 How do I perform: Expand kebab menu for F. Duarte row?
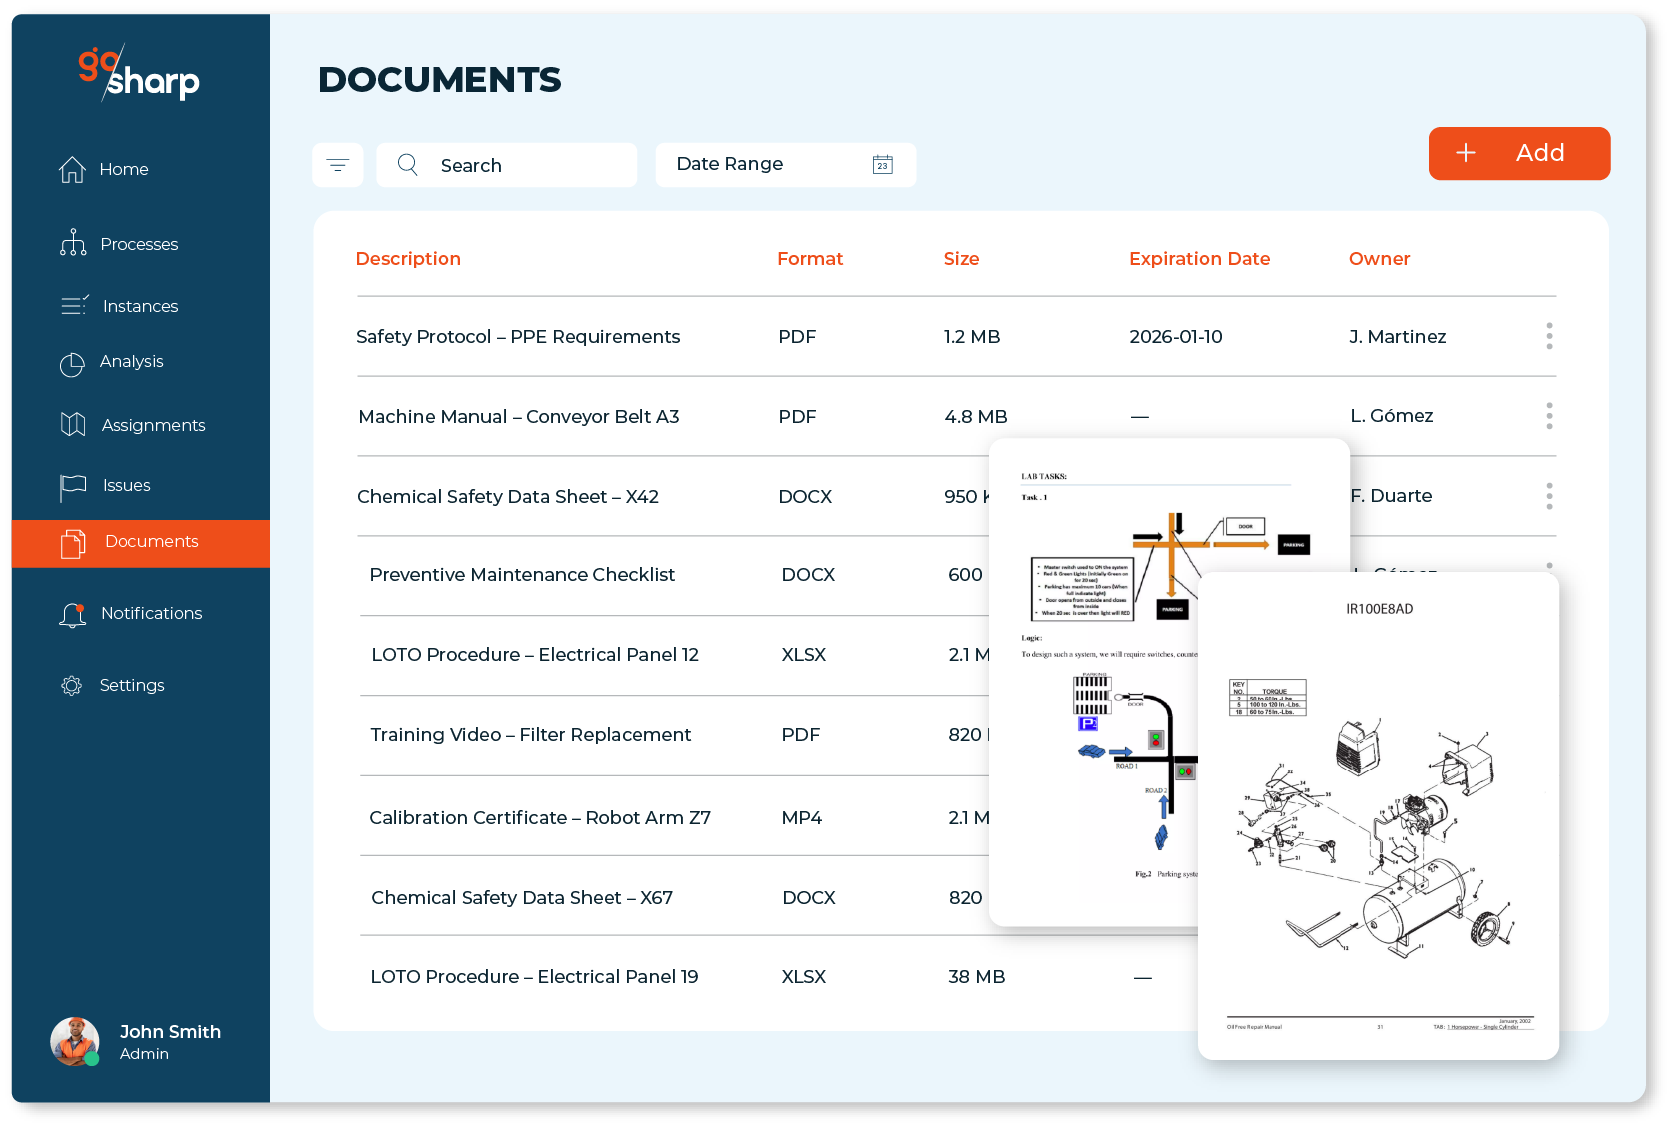click(1549, 496)
